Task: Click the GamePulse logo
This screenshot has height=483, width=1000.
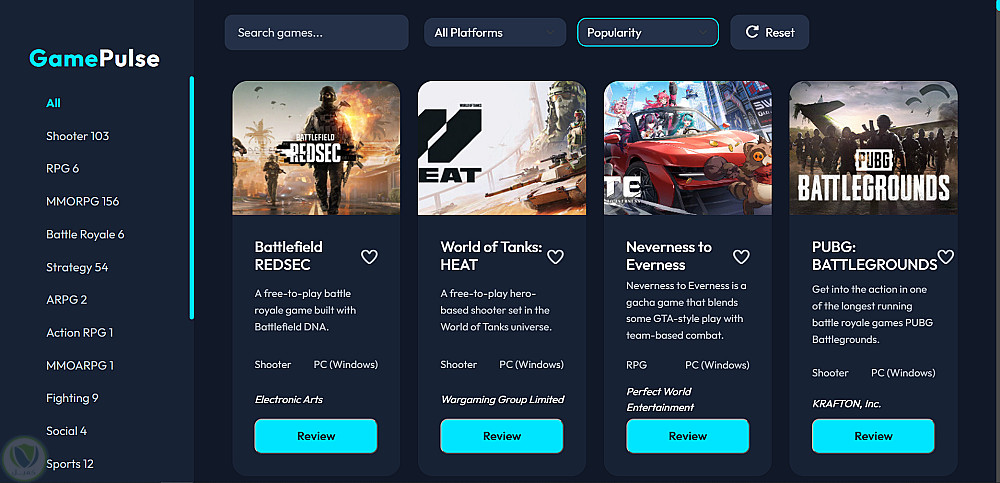Action: [x=94, y=59]
